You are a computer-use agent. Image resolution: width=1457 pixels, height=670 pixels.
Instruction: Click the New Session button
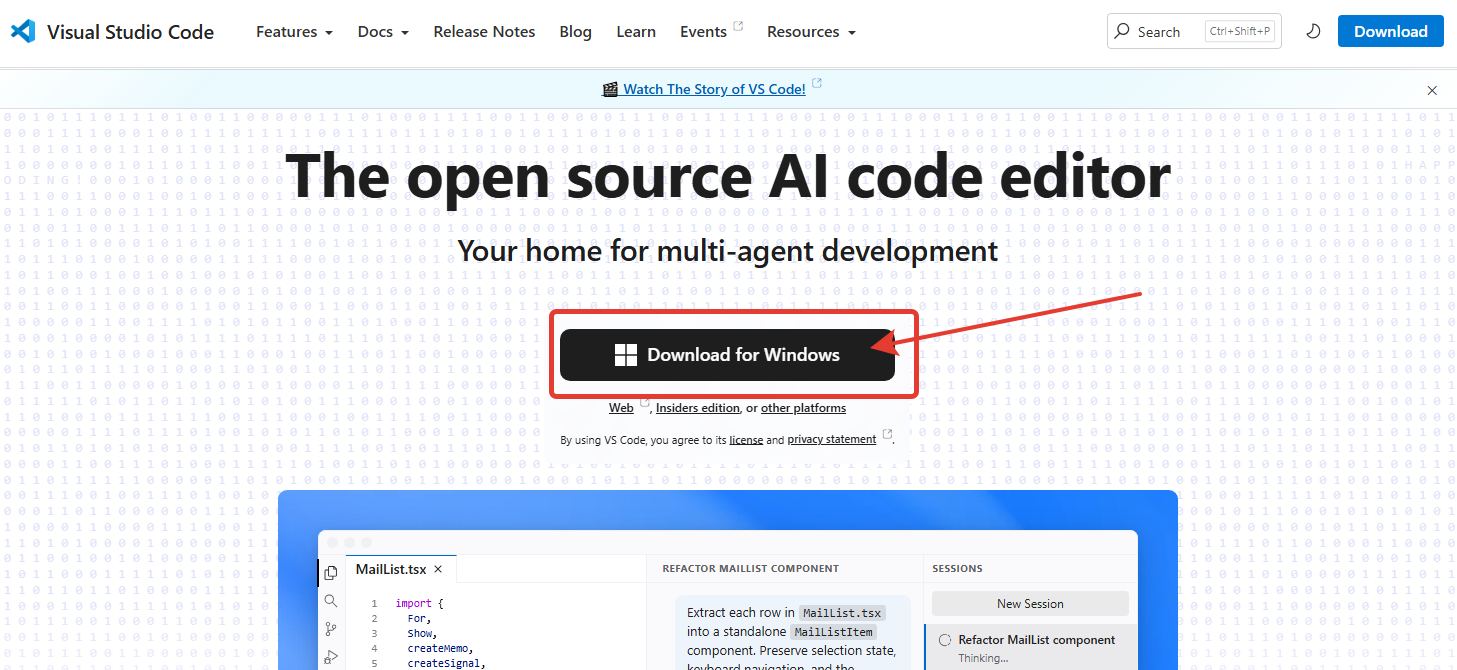(1030, 604)
